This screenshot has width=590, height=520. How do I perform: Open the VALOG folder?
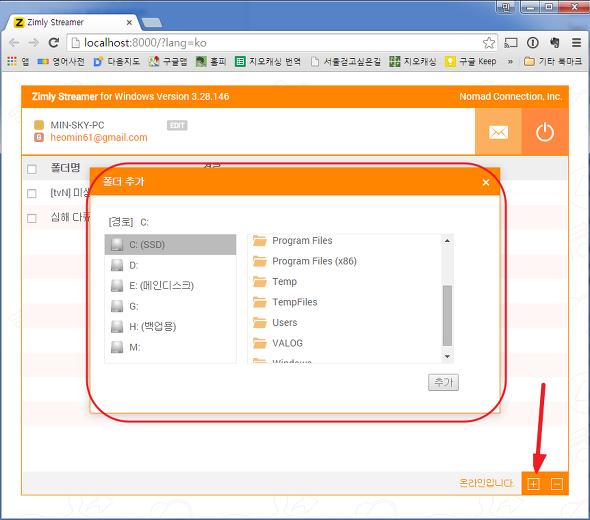(x=278, y=343)
